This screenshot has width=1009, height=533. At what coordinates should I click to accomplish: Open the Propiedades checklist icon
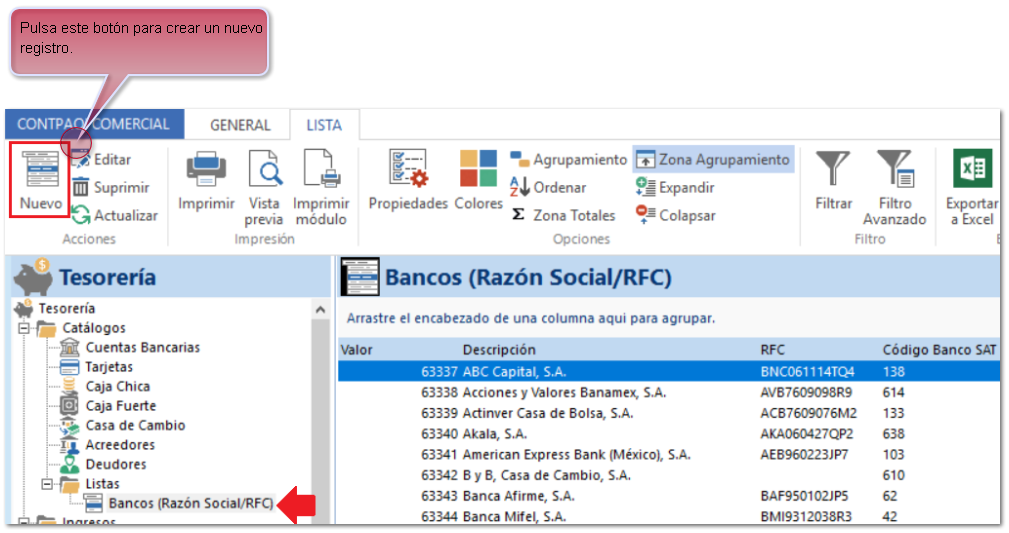(x=408, y=168)
